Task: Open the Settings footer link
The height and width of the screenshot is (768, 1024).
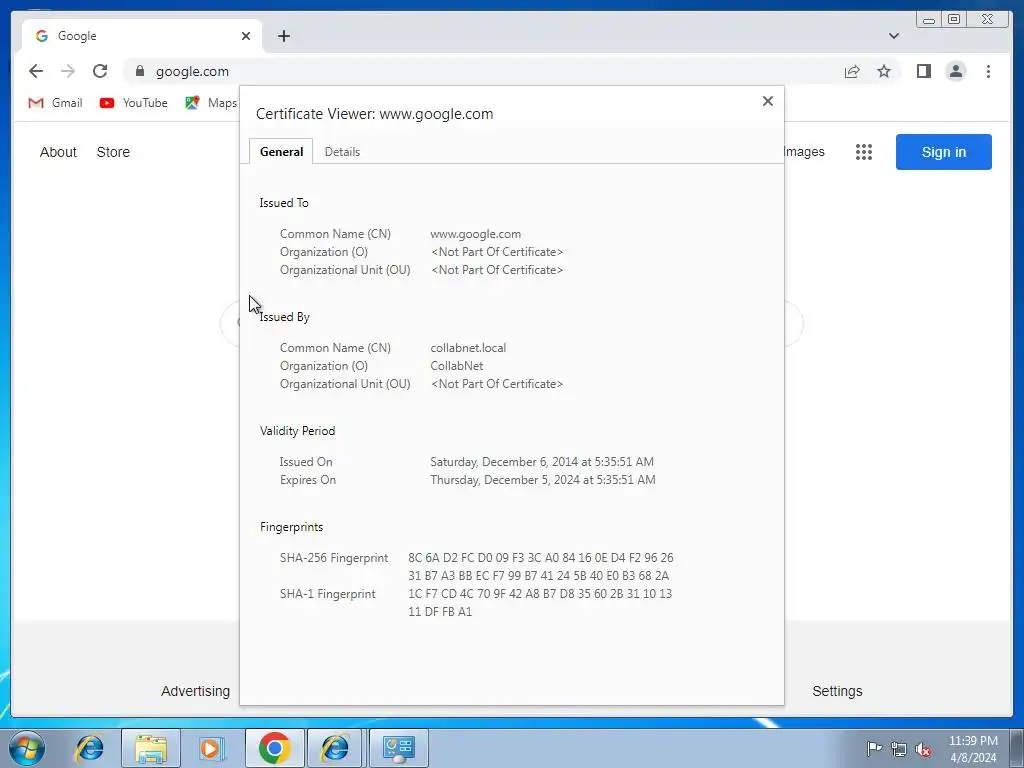Action: point(837,691)
